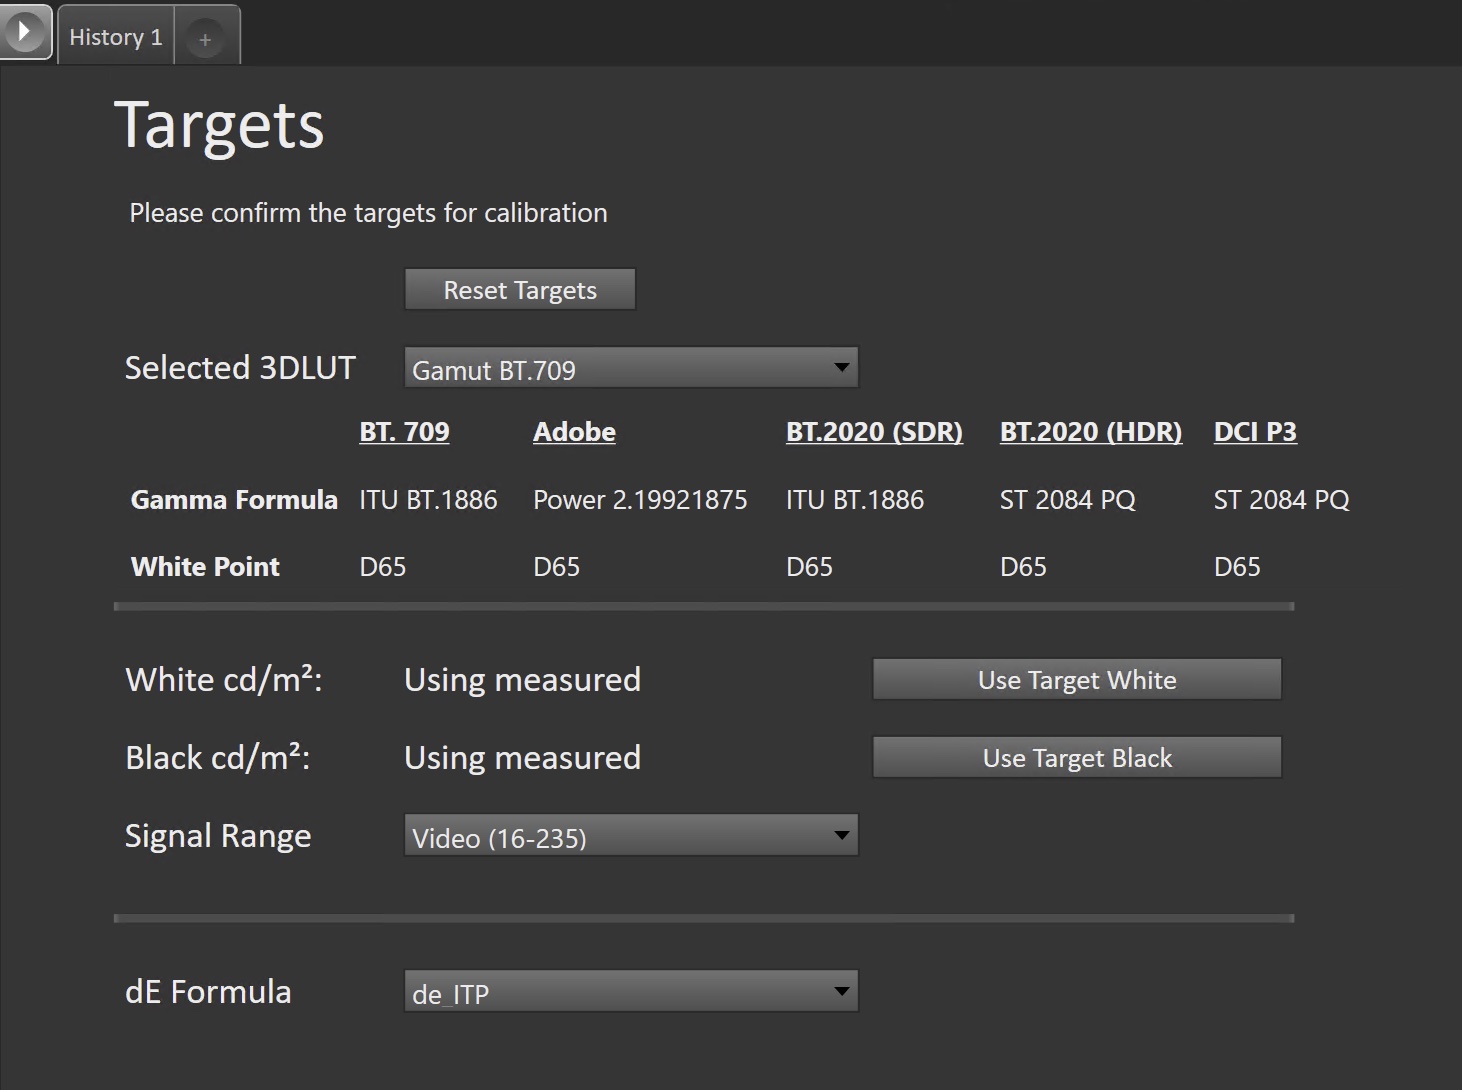The height and width of the screenshot is (1090, 1462).
Task: Switch to the History 1 tab
Action: click(115, 38)
